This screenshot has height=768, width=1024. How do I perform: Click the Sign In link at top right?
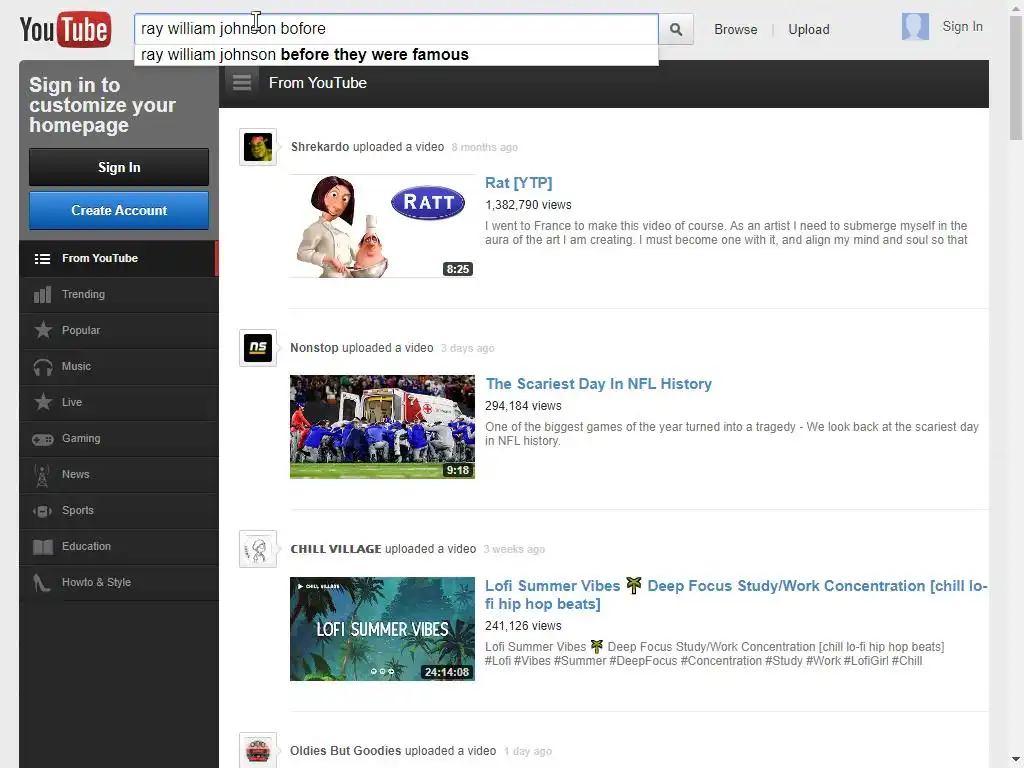point(962,27)
